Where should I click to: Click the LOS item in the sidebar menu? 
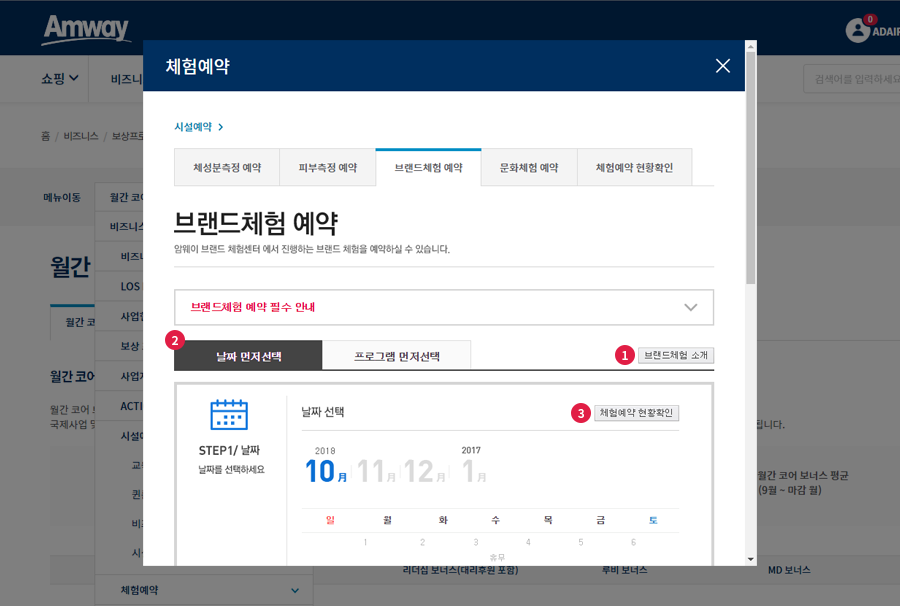[130, 286]
